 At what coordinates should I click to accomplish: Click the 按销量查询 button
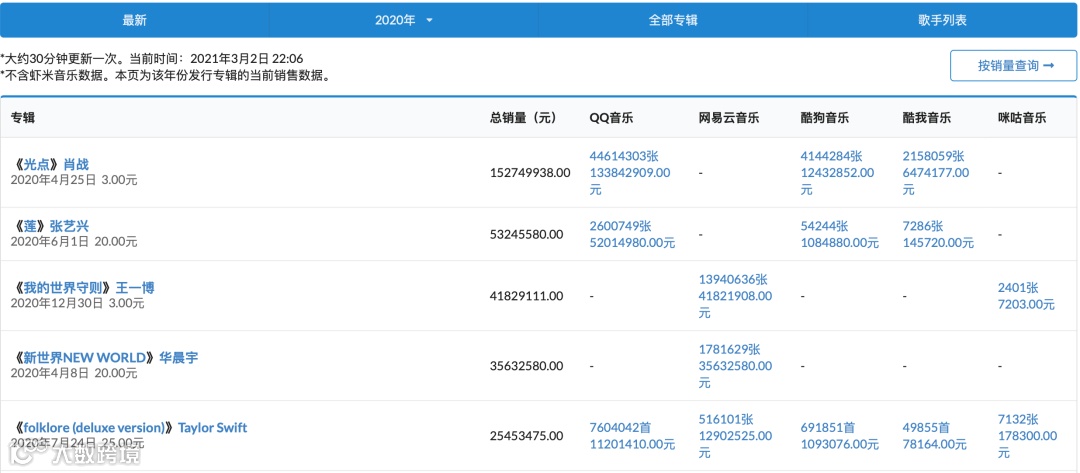(x=1013, y=65)
